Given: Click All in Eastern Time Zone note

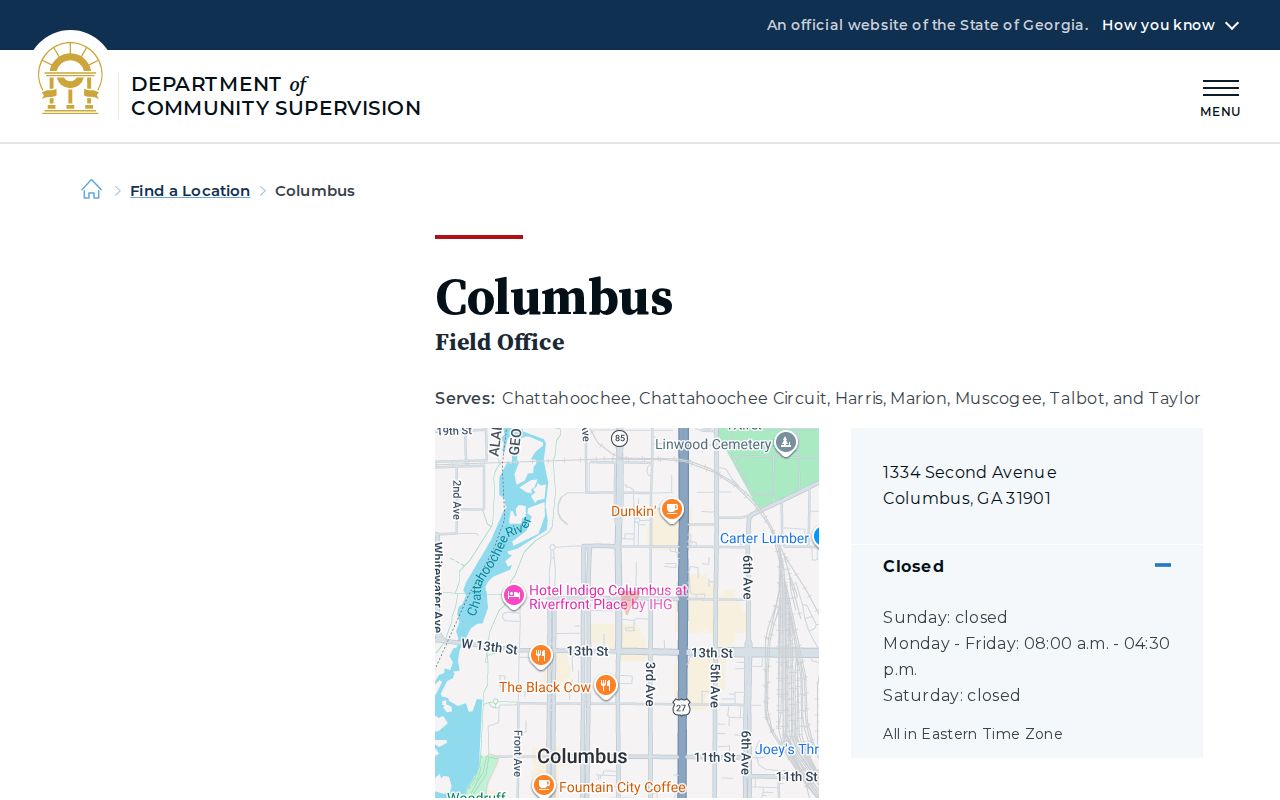Looking at the screenshot, I should [x=973, y=734].
